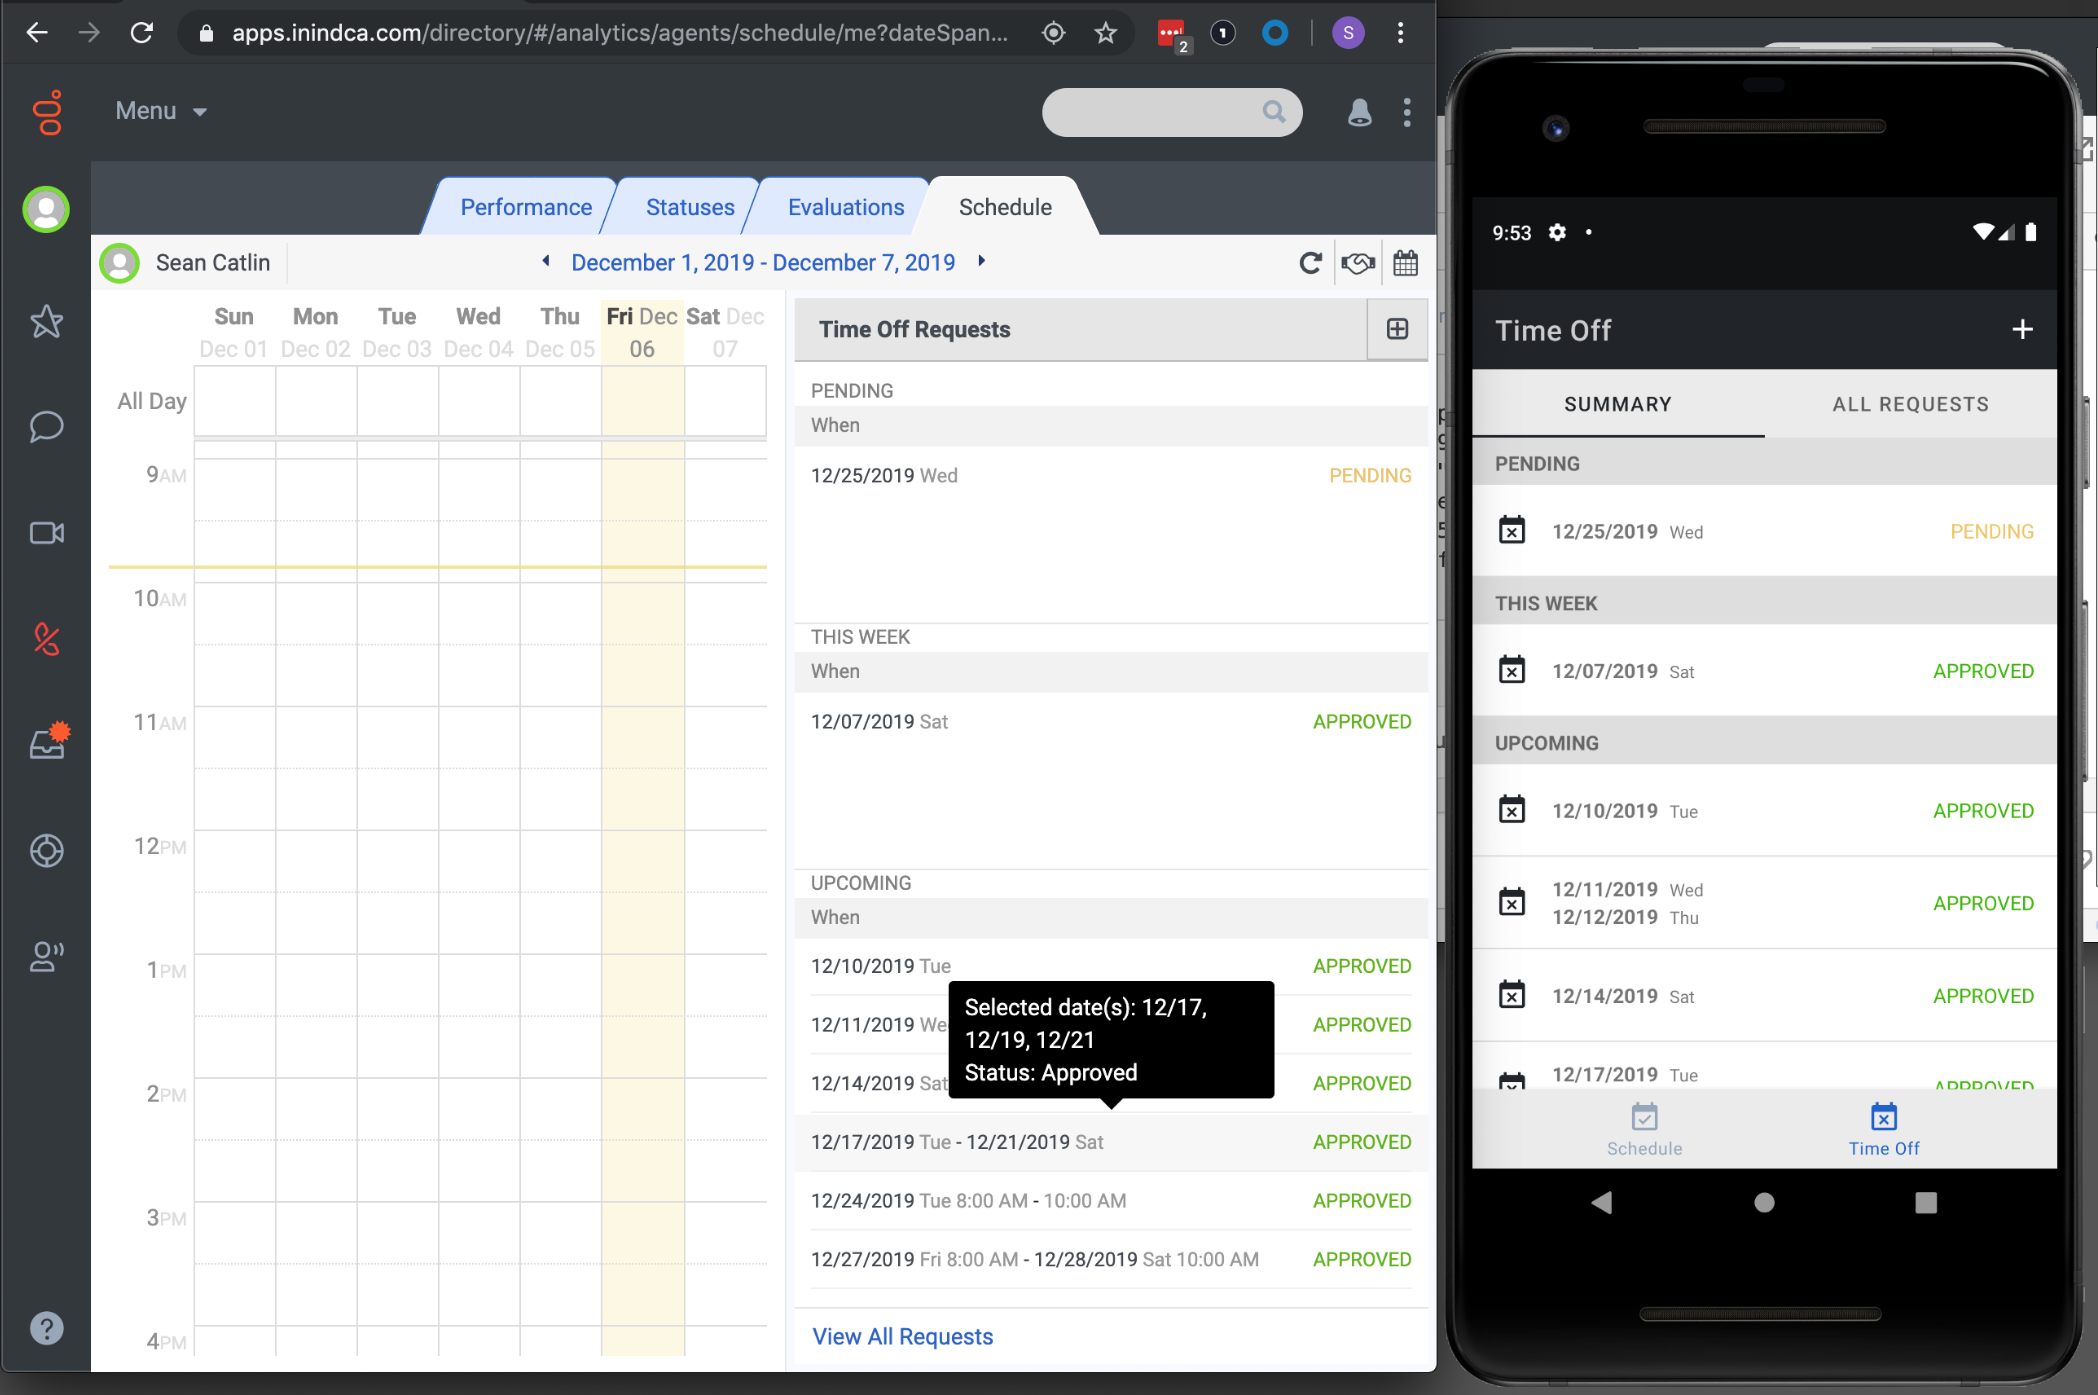Go to next week arrow
Viewport: 2098px width, 1395px height.
point(982,261)
